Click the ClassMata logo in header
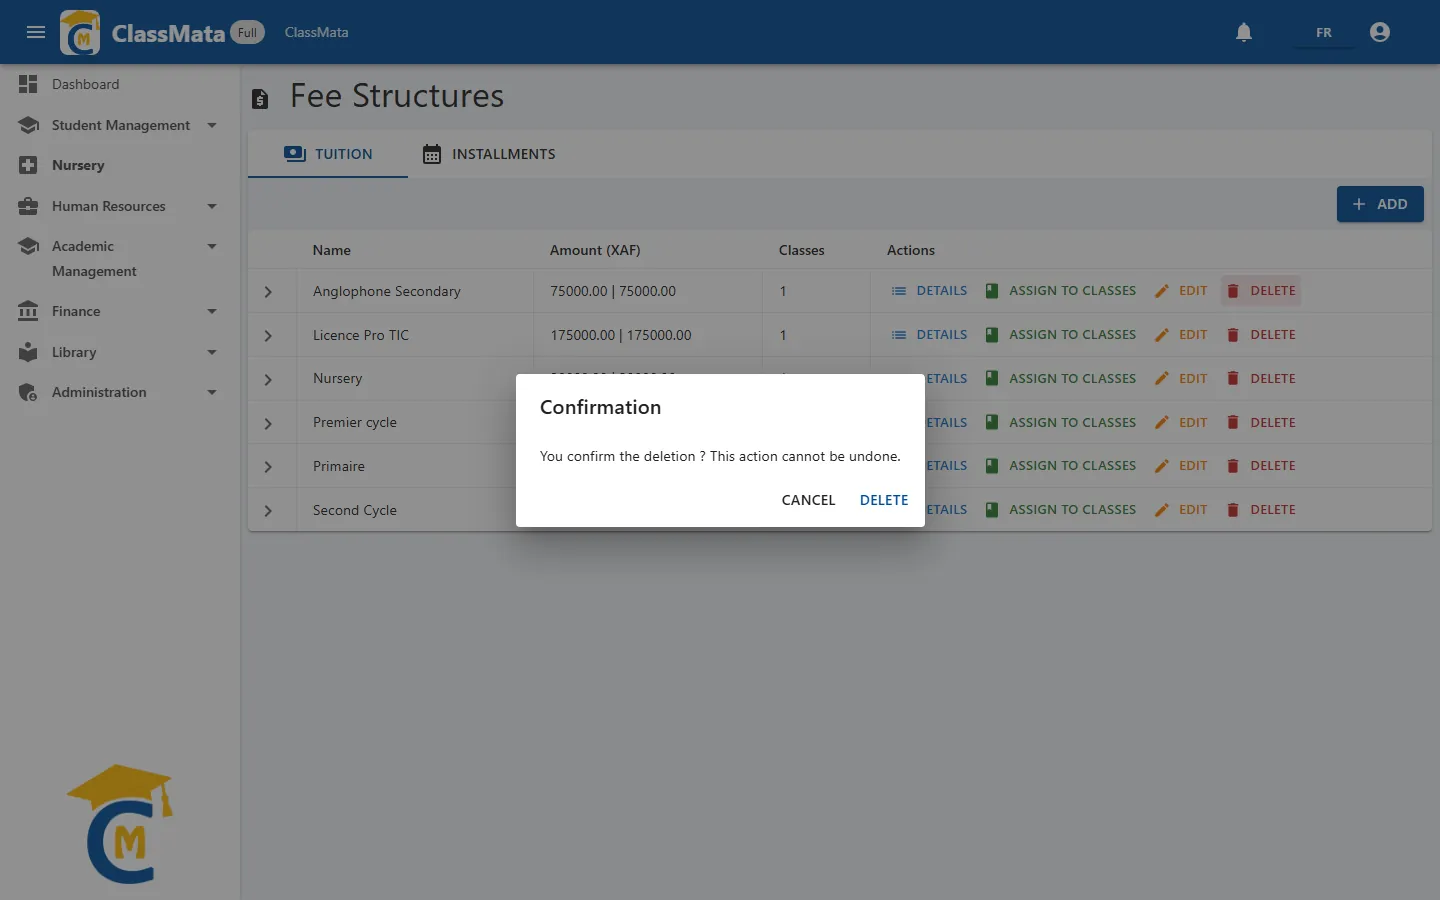 click(80, 32)
